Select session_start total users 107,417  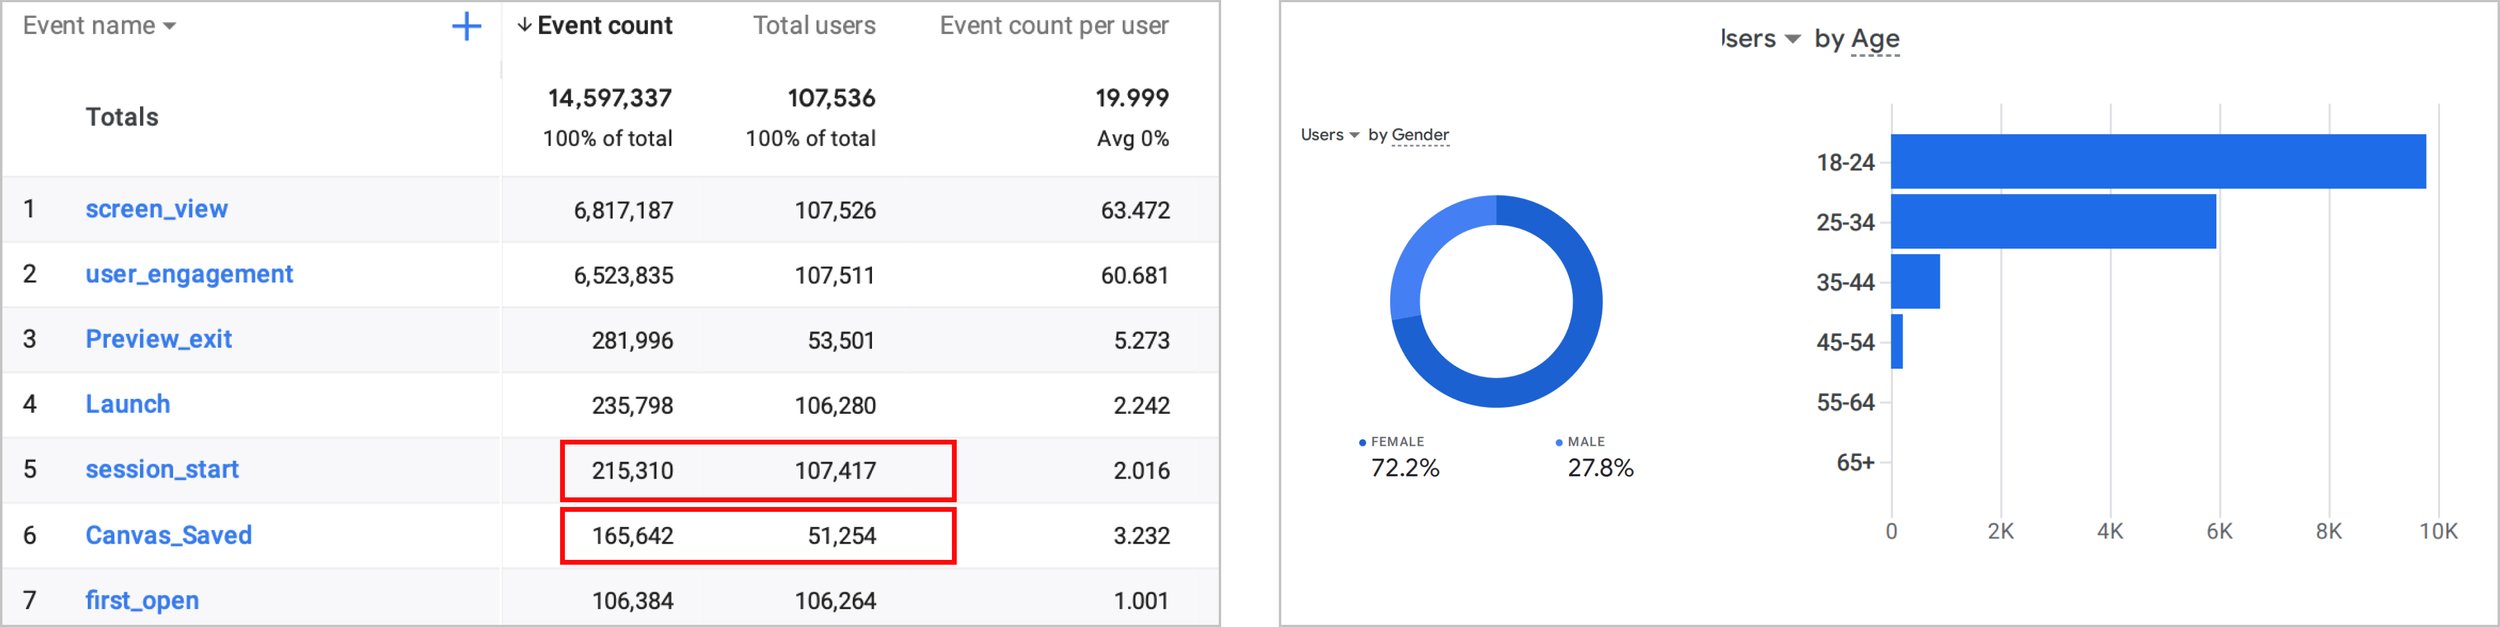point(835,470)
